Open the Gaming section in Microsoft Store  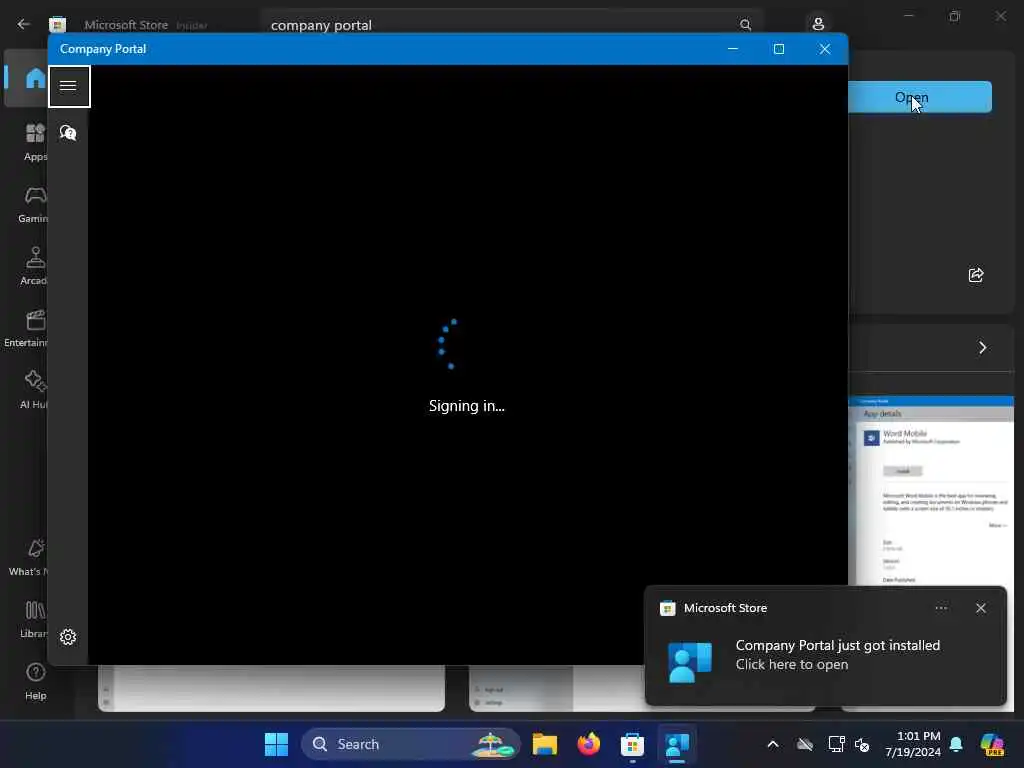(x=34, y=204)
